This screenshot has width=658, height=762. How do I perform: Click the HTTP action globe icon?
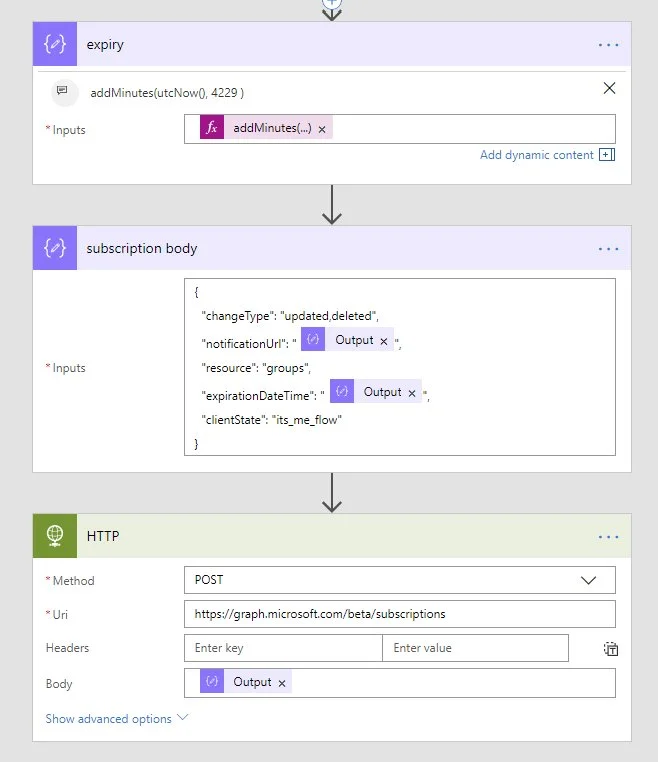point(55,536)
